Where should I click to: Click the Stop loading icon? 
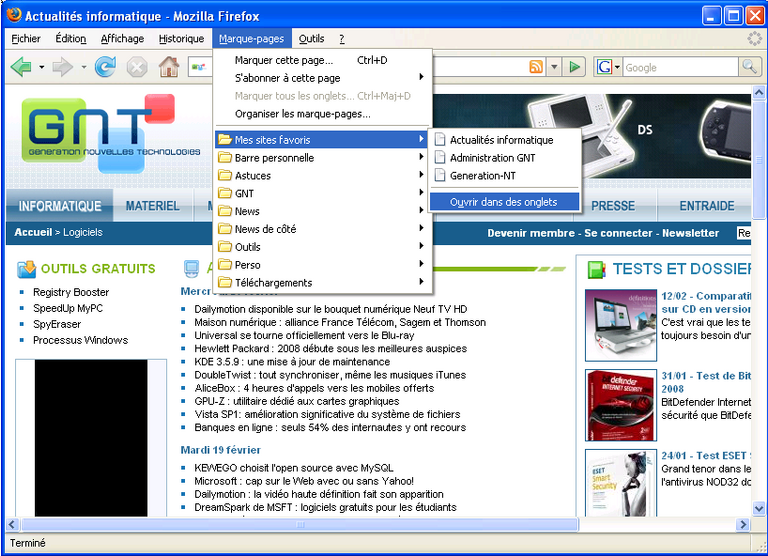pos(137,67)
